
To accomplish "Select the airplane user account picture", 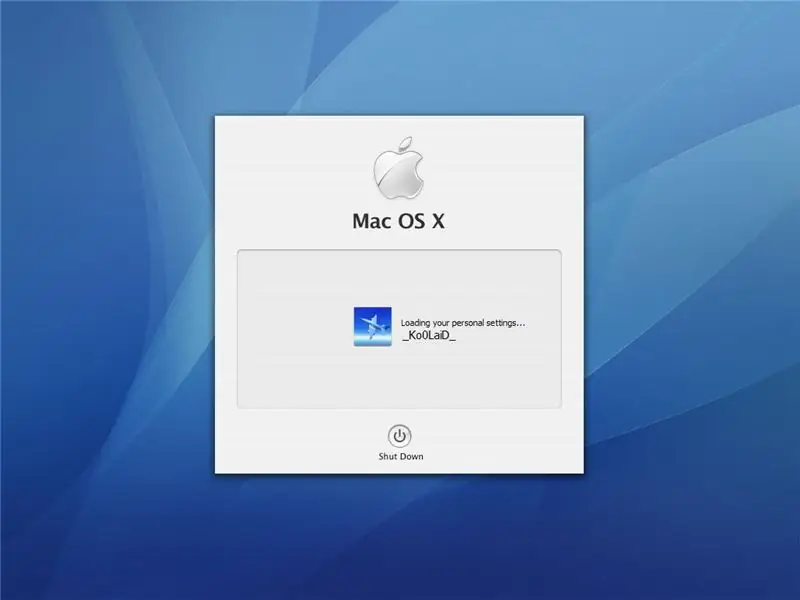I will click(x=372, y=327).
